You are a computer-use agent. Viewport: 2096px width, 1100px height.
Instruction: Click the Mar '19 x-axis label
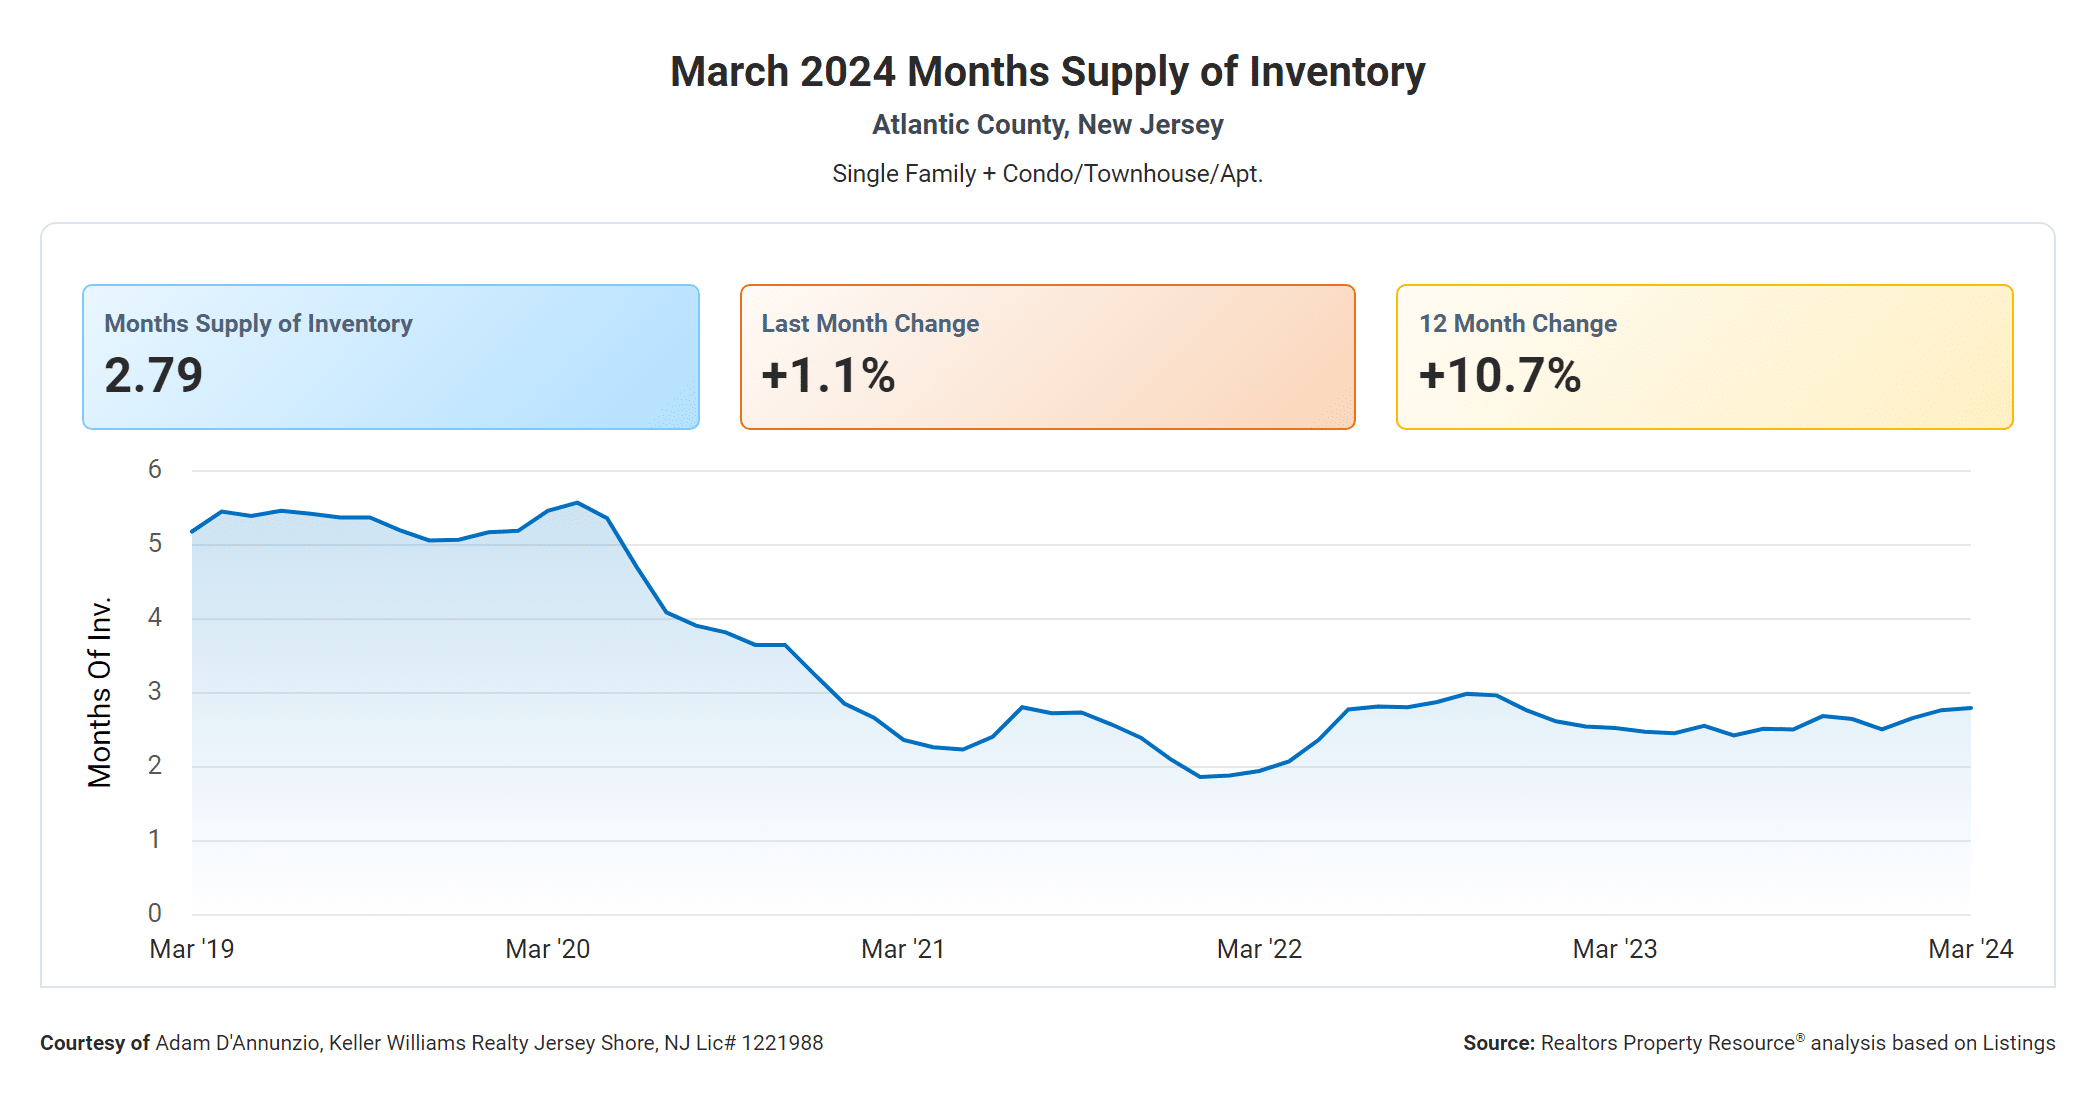click(x=192, y=949)
